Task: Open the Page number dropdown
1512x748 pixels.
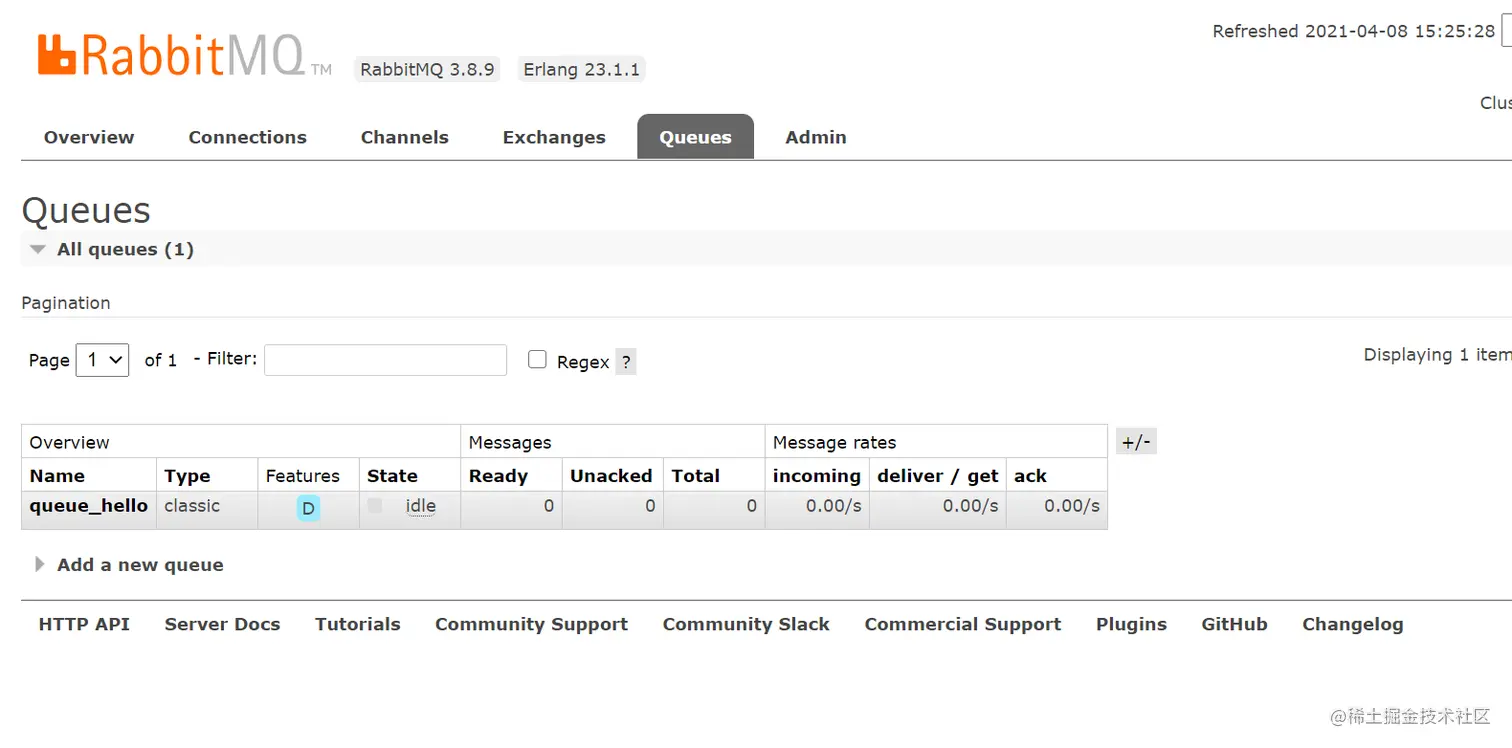Action: tap(102, 359)
